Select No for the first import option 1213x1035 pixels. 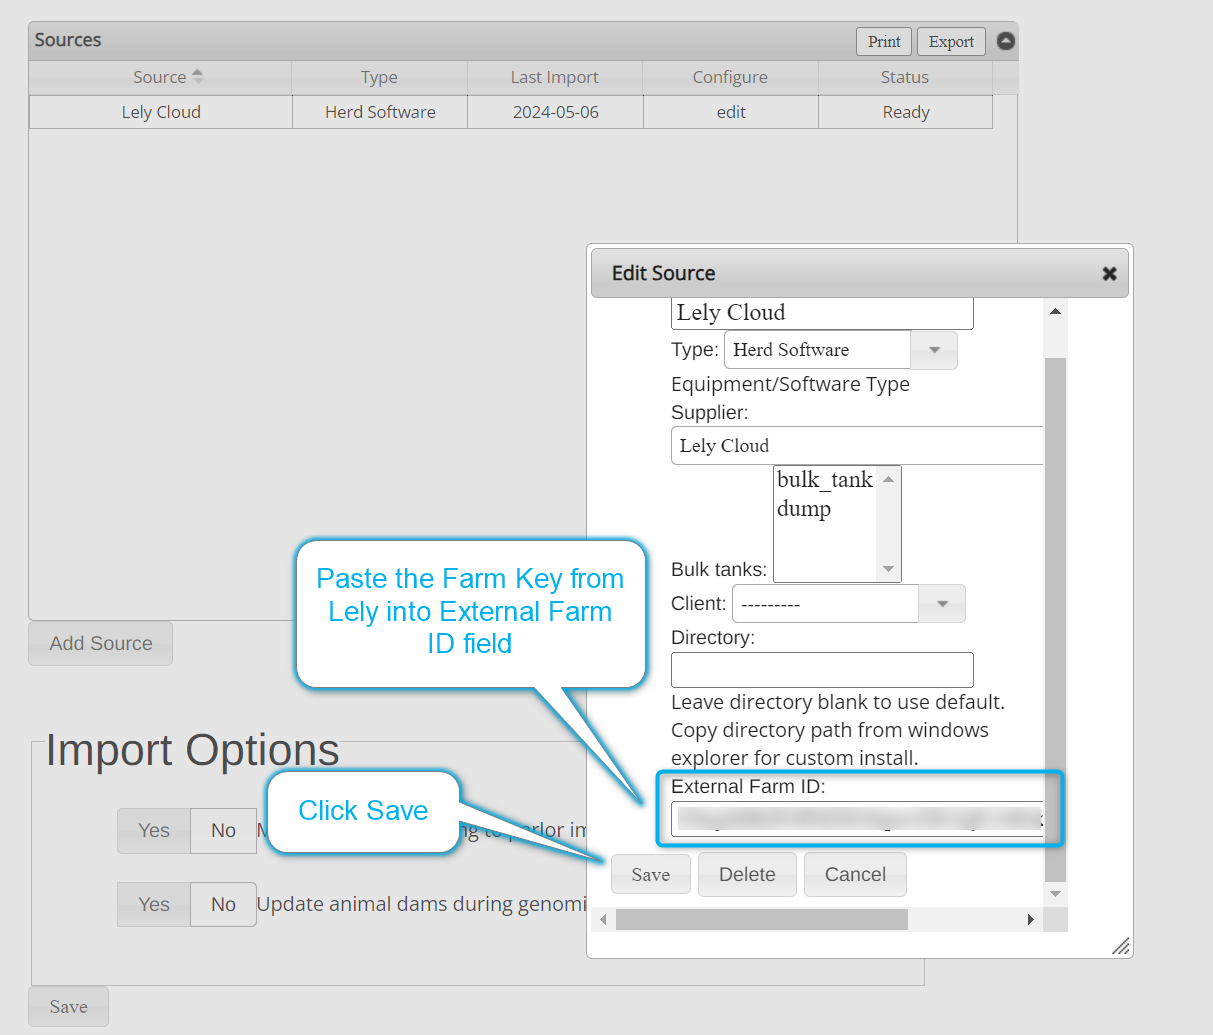pyautogui.click(x=223, y=830)
